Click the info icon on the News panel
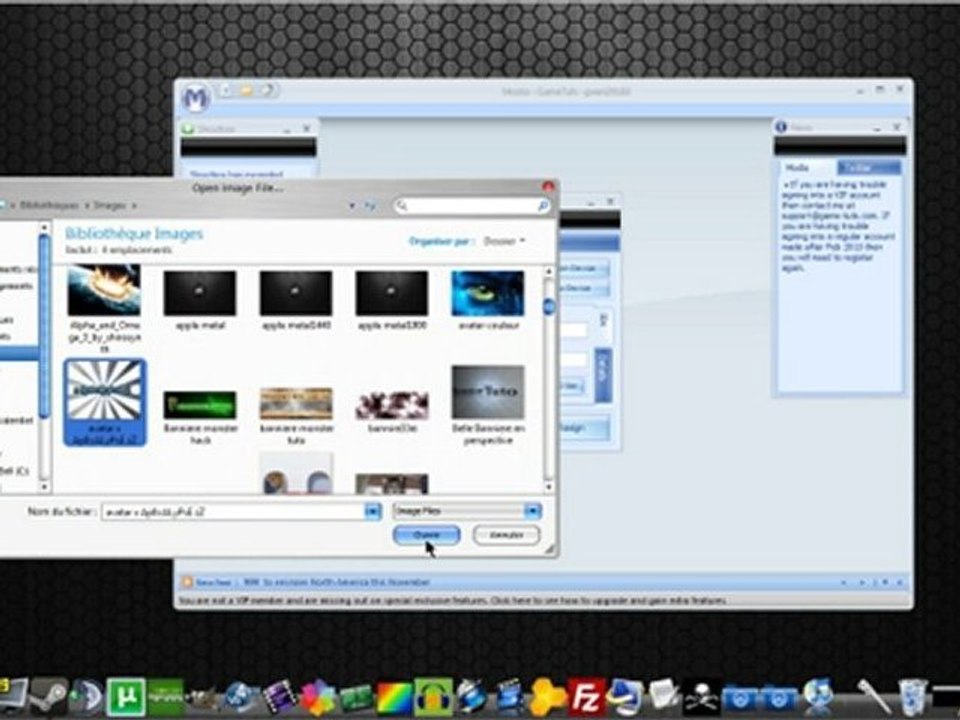This screenshot has width=960, height=720. point(781,127)
